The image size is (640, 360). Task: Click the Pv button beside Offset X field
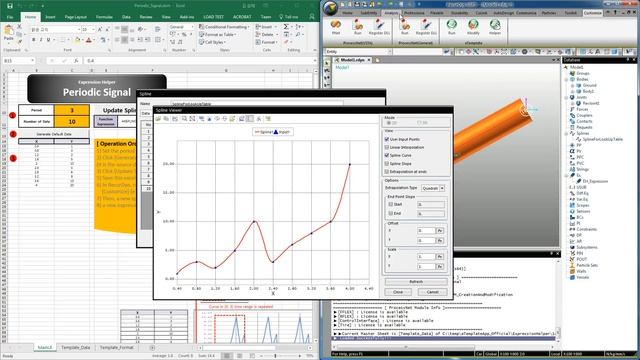click(440, 231)
